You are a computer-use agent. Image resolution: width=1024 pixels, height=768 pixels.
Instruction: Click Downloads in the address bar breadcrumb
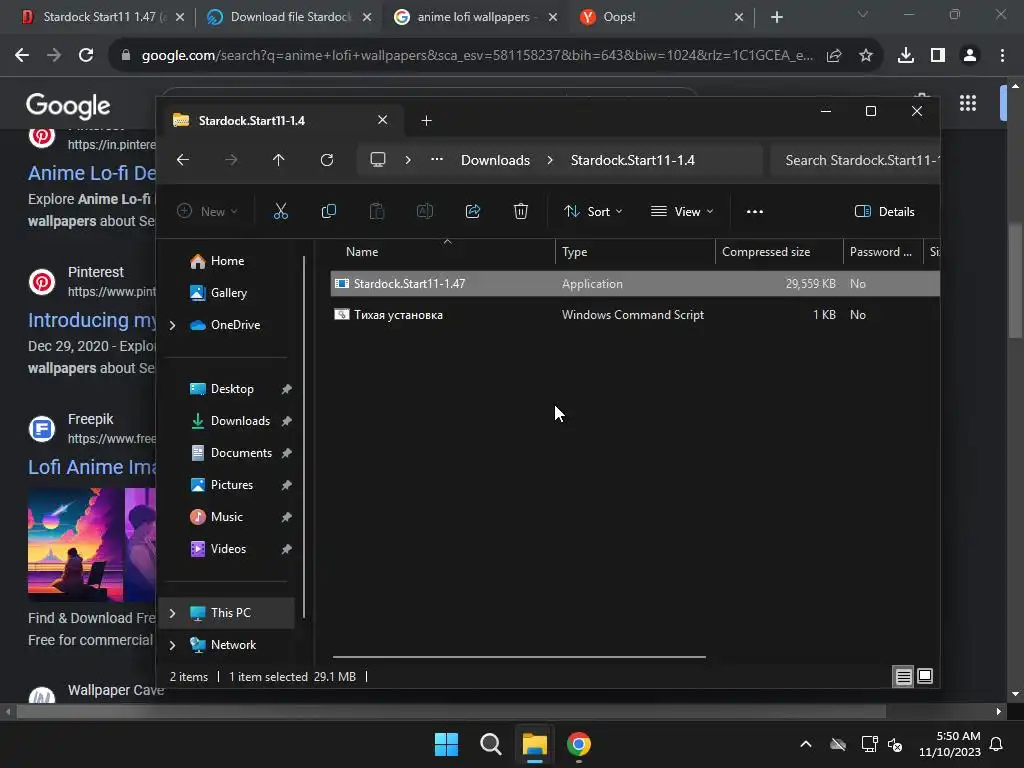pos(495,160)
